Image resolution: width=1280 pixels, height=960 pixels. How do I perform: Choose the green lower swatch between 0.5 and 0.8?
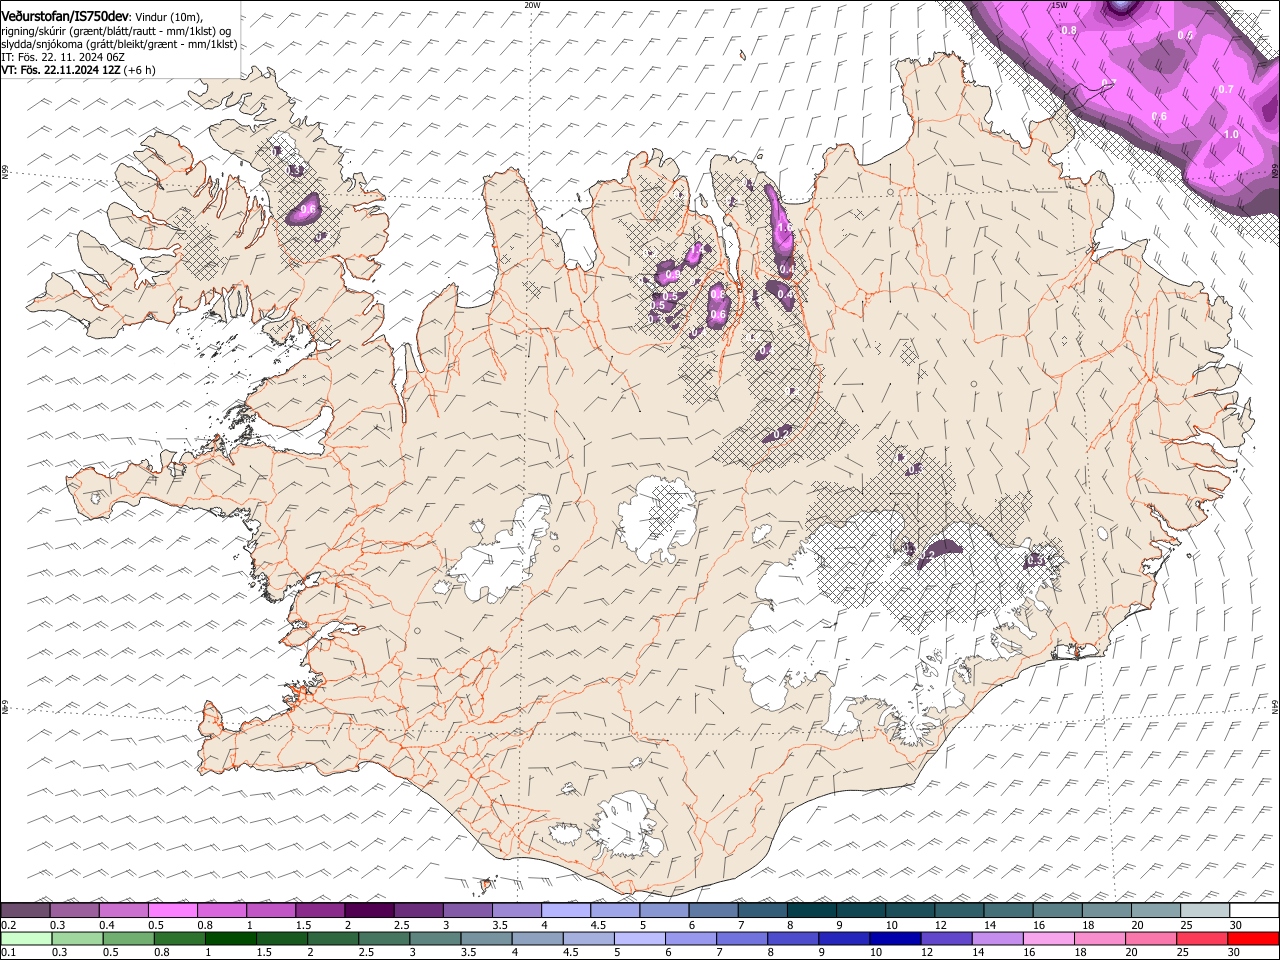click(129, 939)
